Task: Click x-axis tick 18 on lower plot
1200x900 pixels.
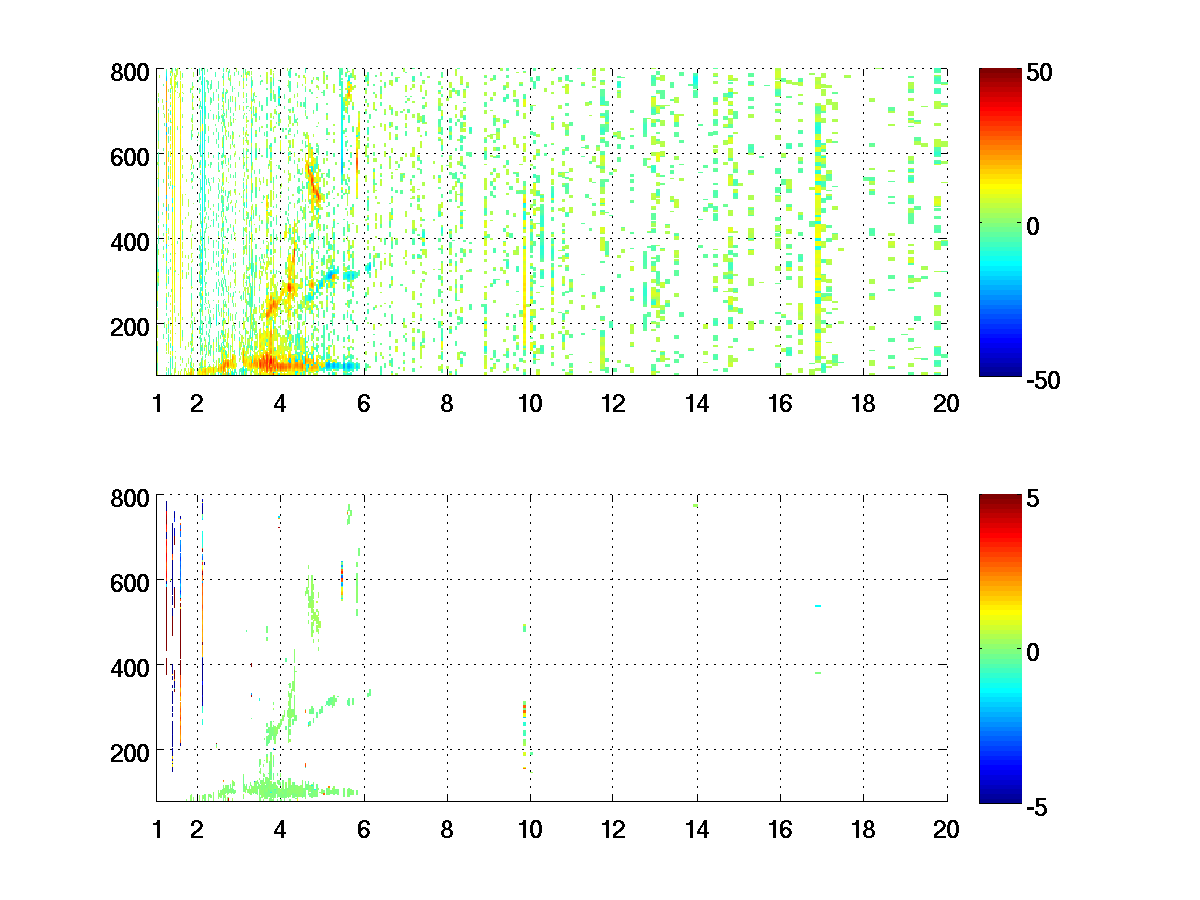Action: coord(863,829)
